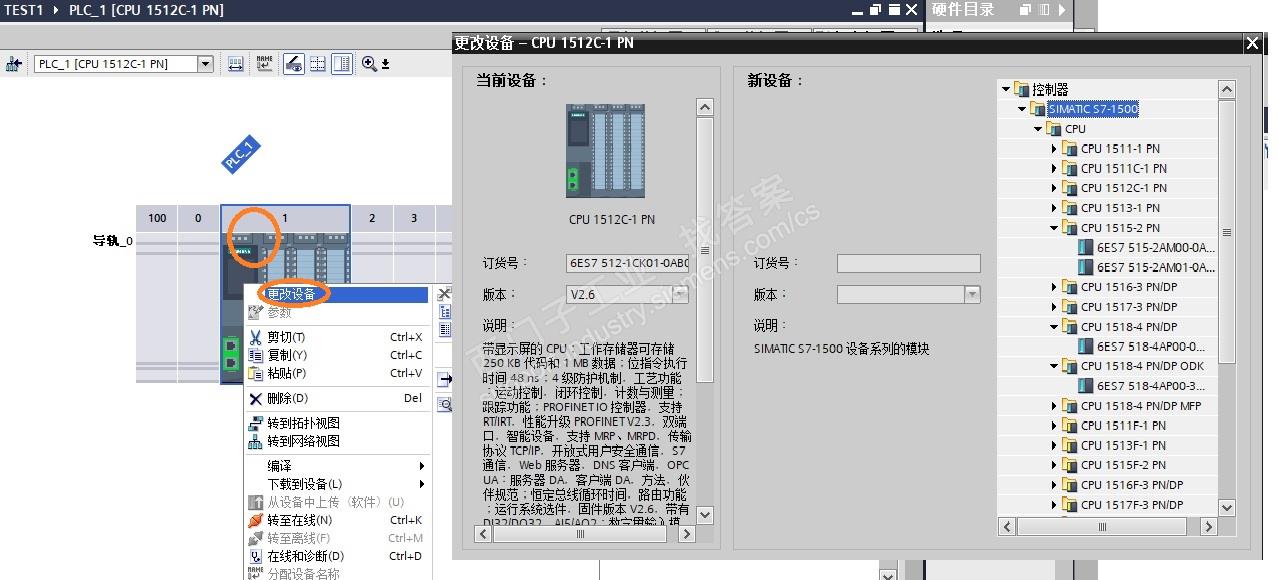The height and width of the screenshot is (580, 1278).
Task: Select the 6ES7 518-4AP00-3... module entry
Action: tap(1151, 386)
